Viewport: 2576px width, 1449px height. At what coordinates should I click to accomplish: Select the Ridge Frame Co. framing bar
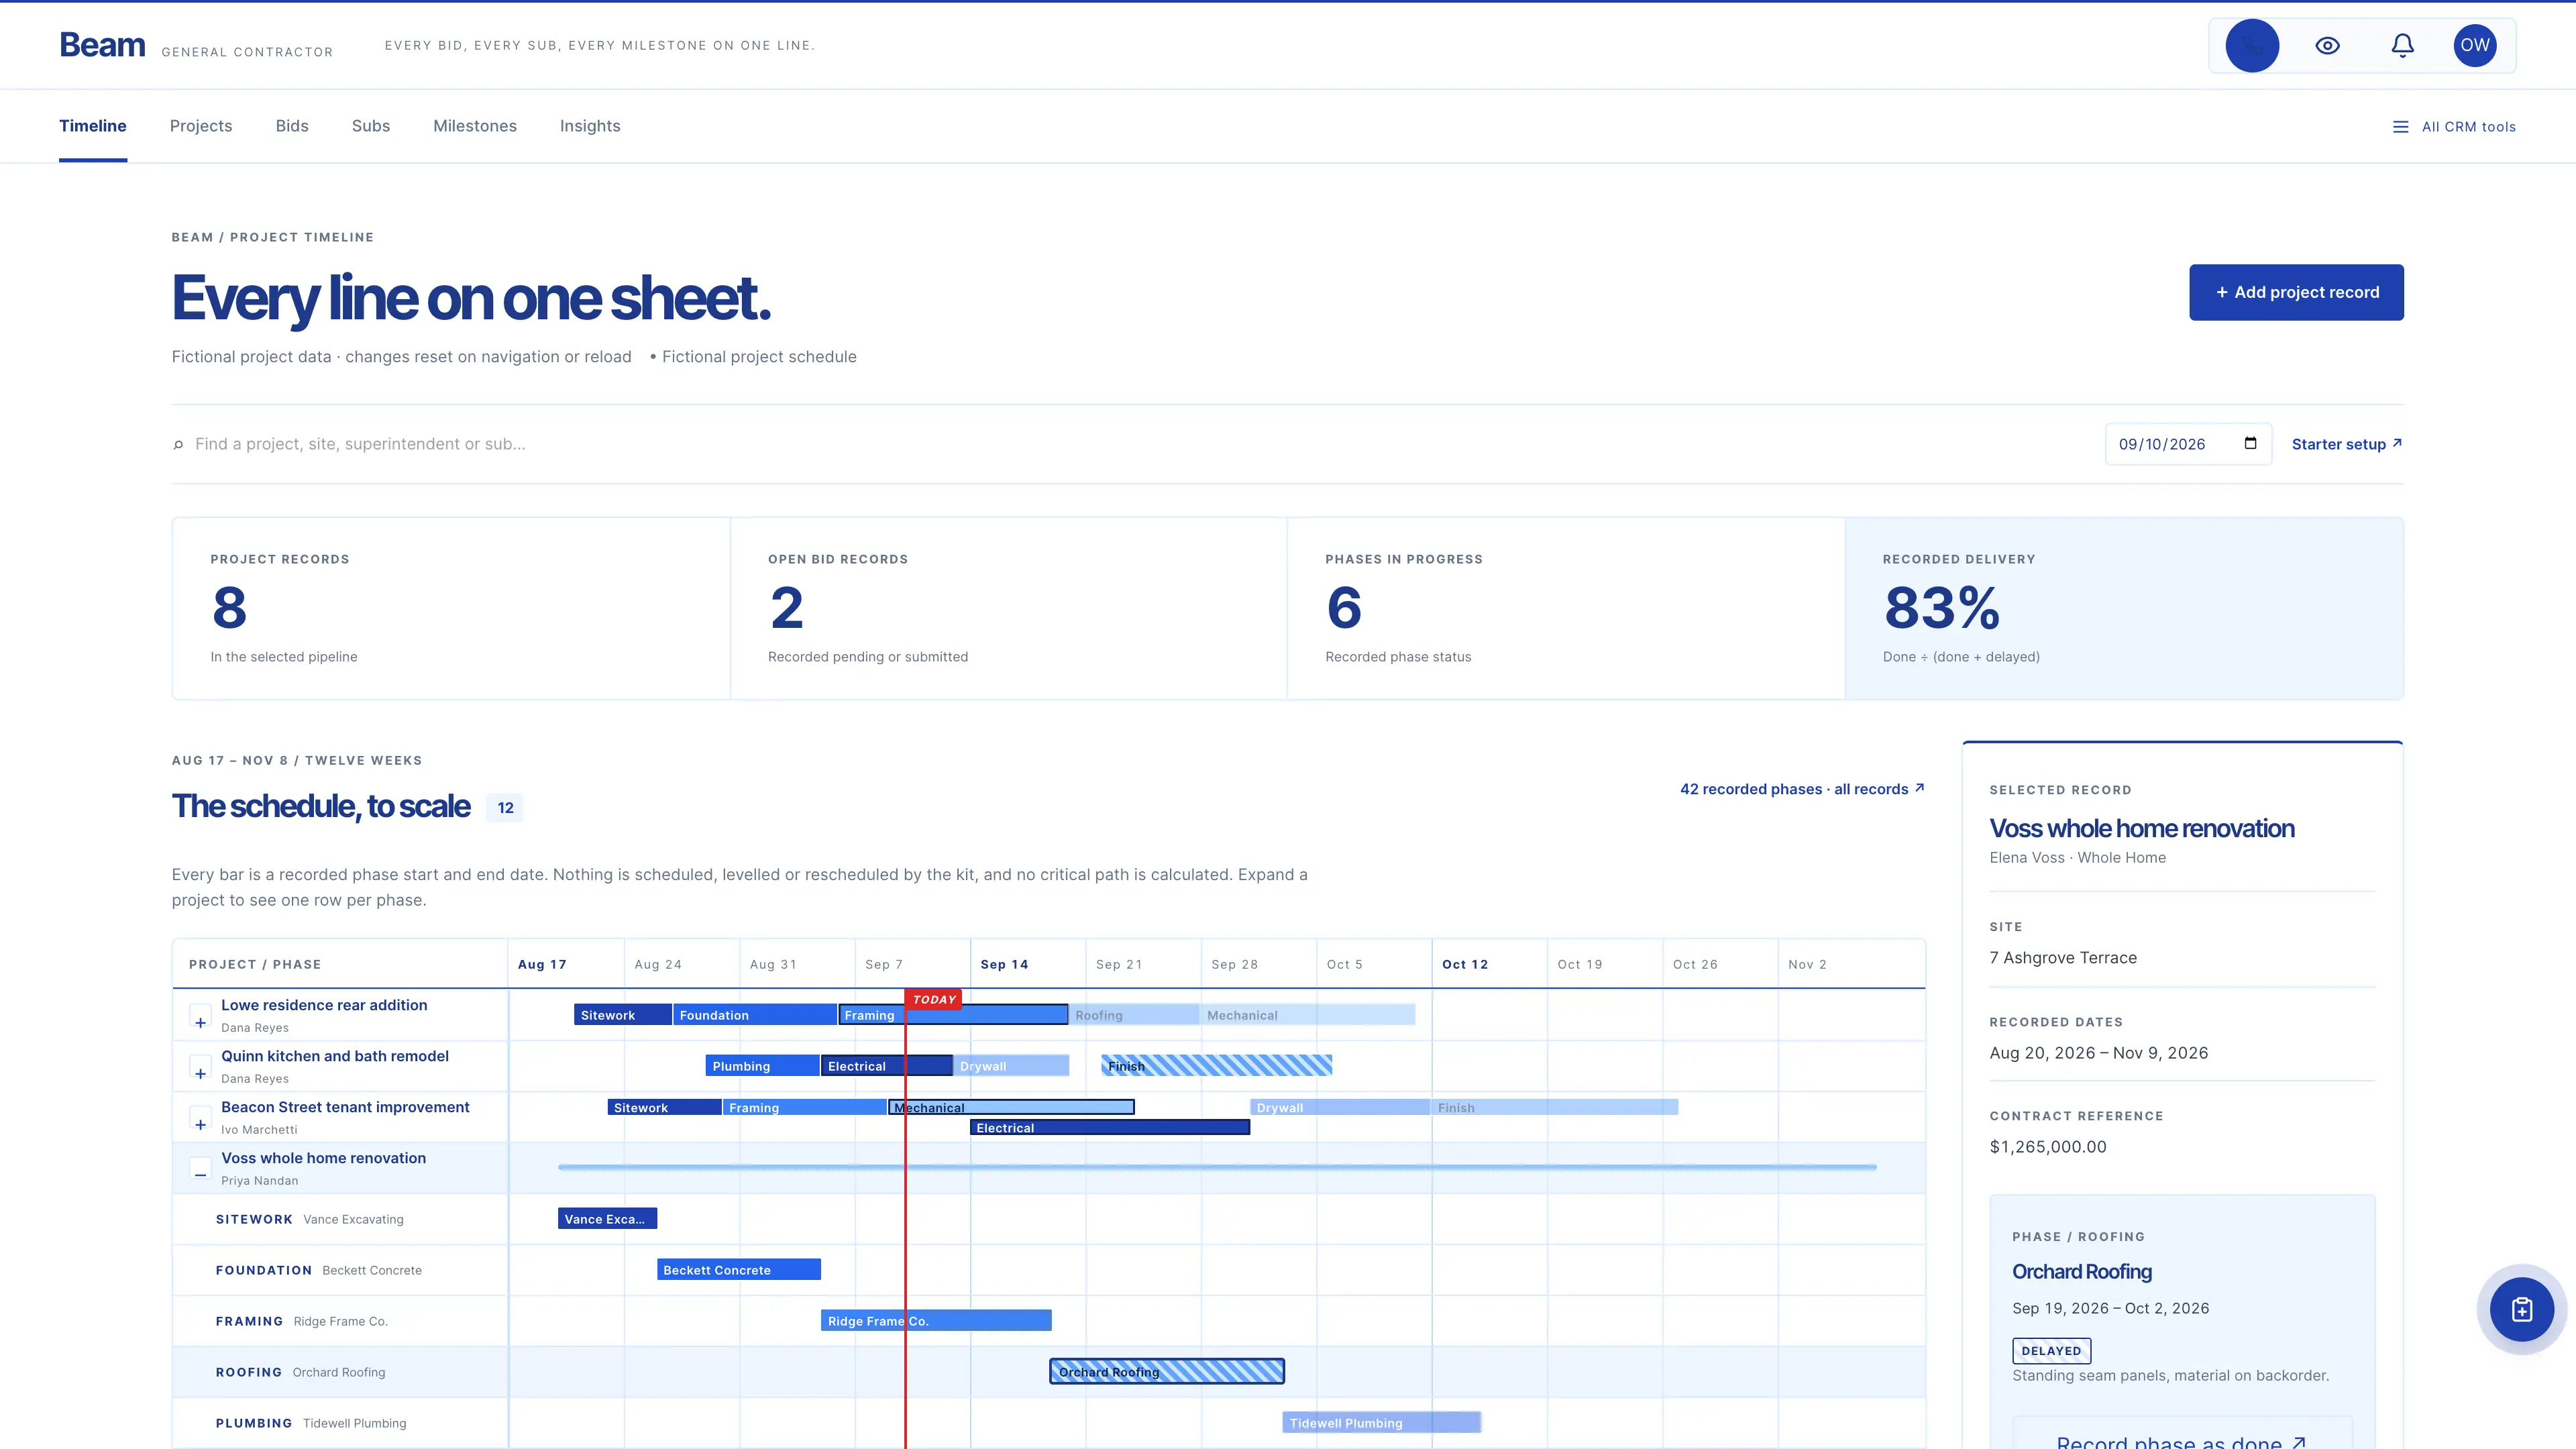(x=936, y=1320)
